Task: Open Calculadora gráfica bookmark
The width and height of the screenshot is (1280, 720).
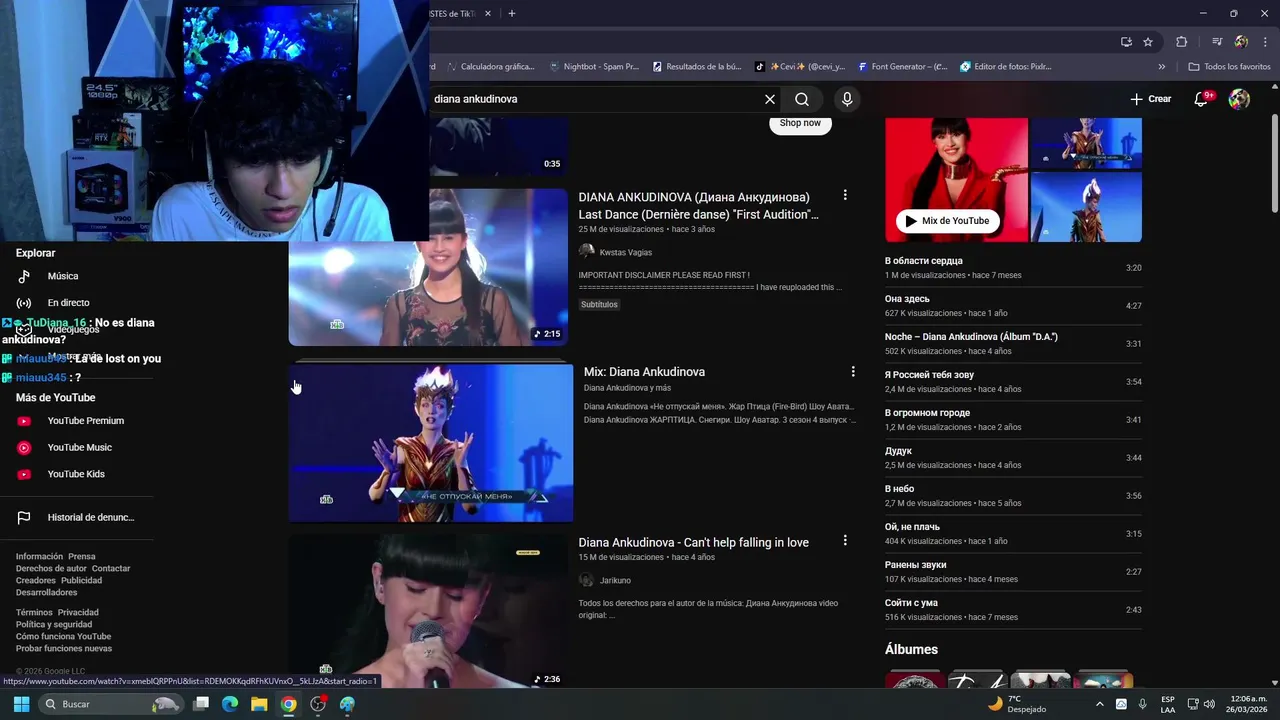Action: [x=490, y=67]
